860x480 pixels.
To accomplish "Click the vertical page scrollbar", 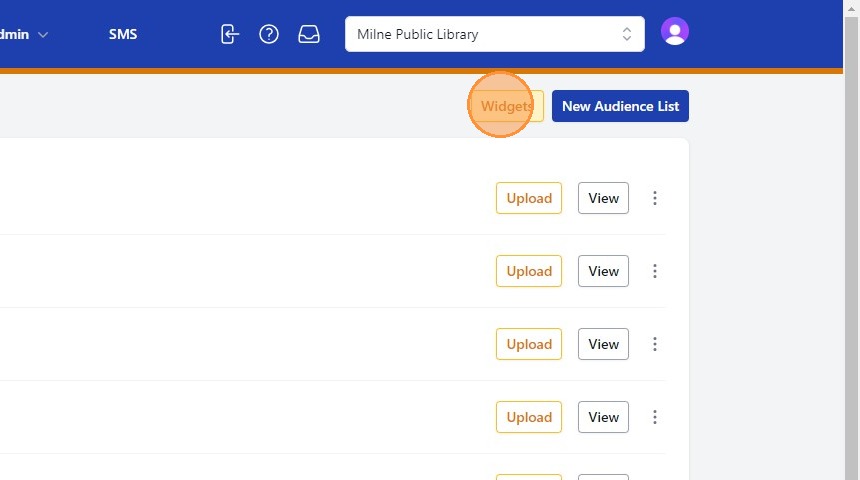I will pos(851,250).
